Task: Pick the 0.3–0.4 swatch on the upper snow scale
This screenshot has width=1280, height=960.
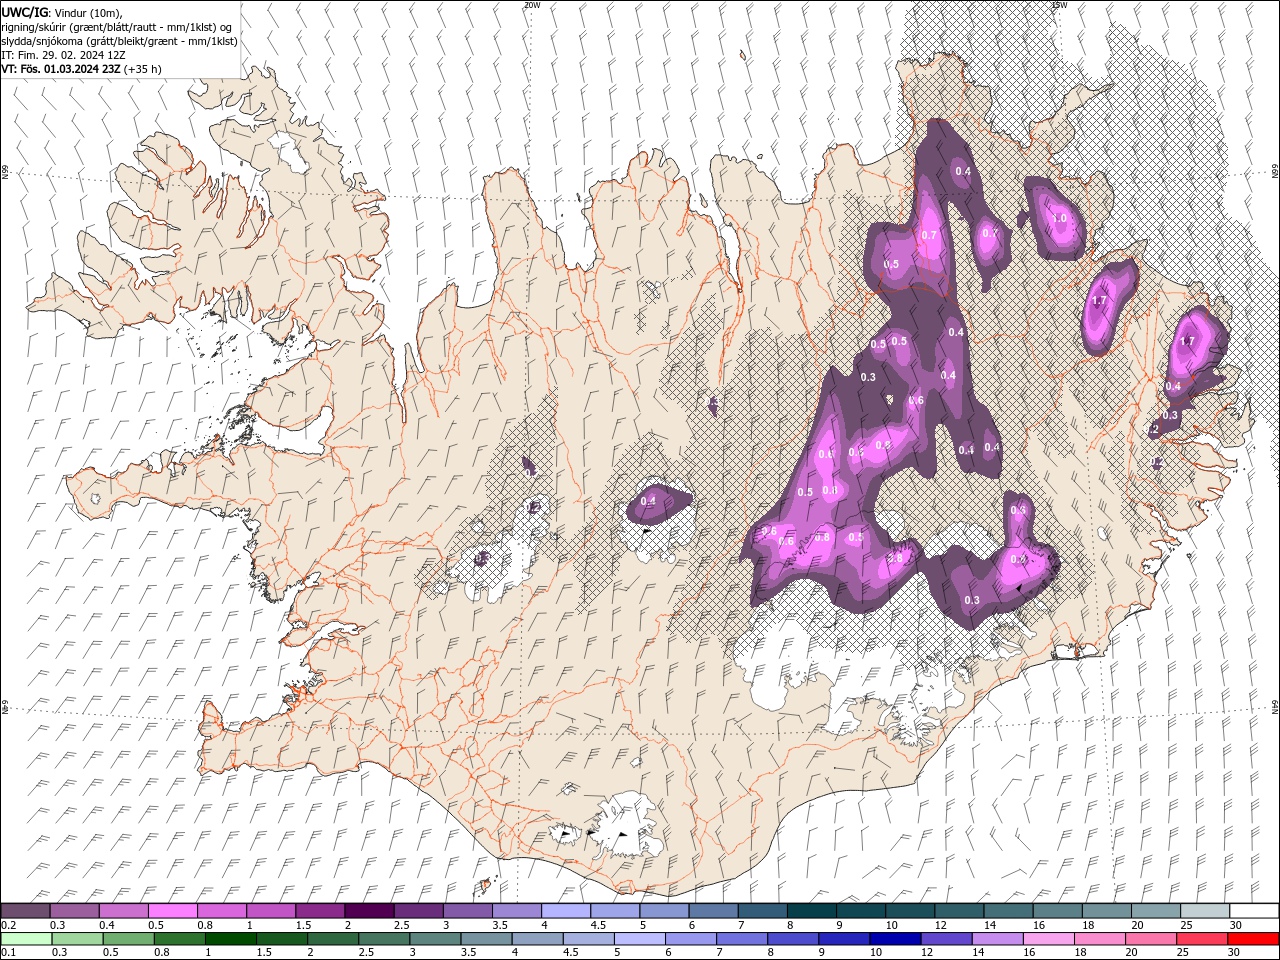Action: click(75, 911)
